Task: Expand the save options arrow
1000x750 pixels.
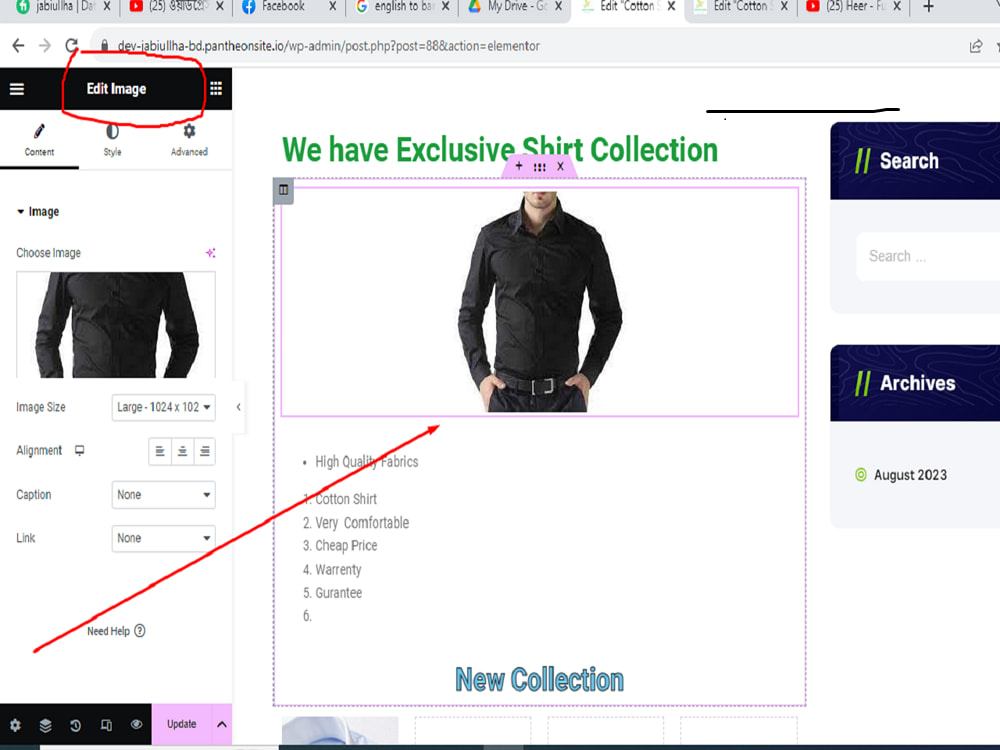Action: tap(222, 724)
